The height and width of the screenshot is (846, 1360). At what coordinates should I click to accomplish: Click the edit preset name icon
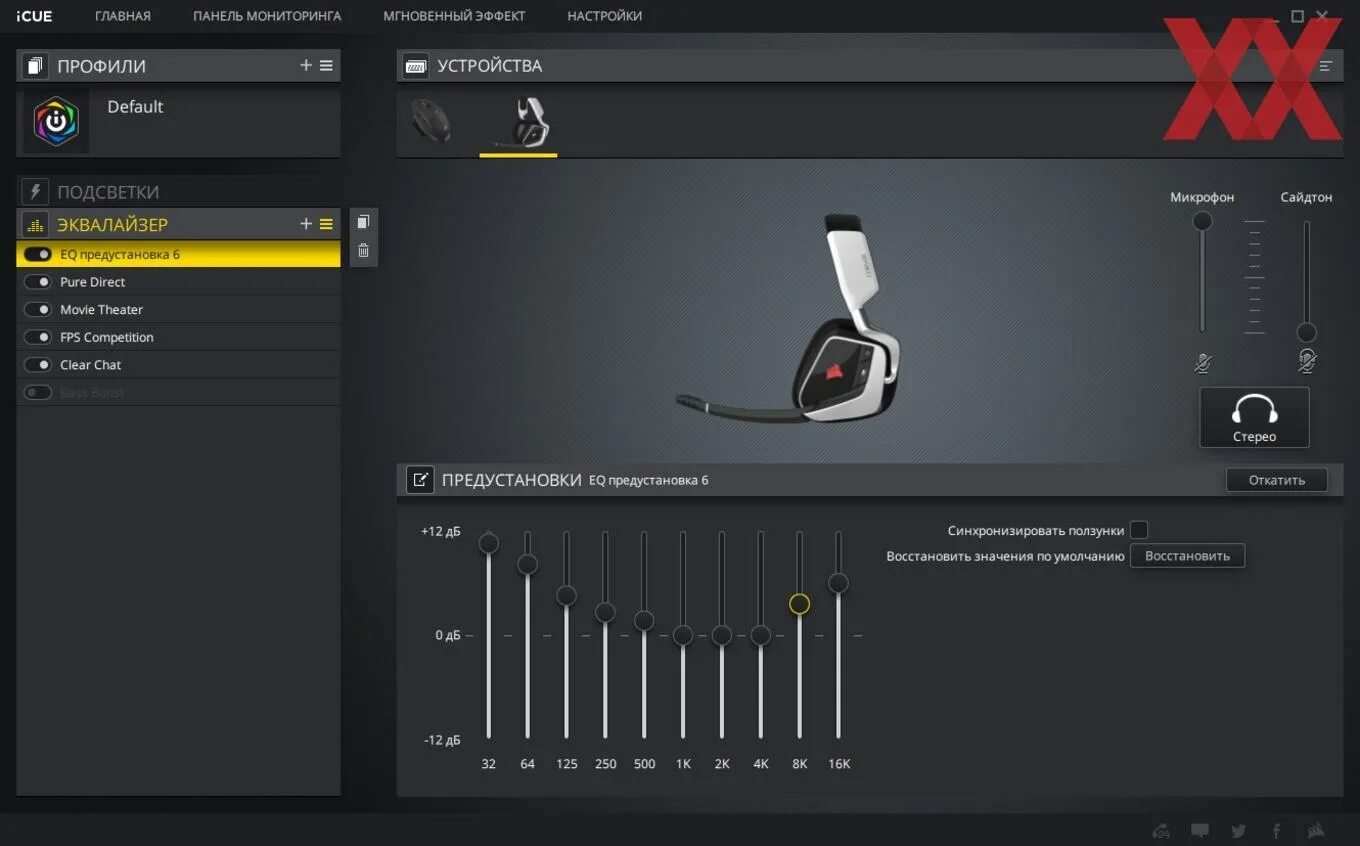coord(419,480)
